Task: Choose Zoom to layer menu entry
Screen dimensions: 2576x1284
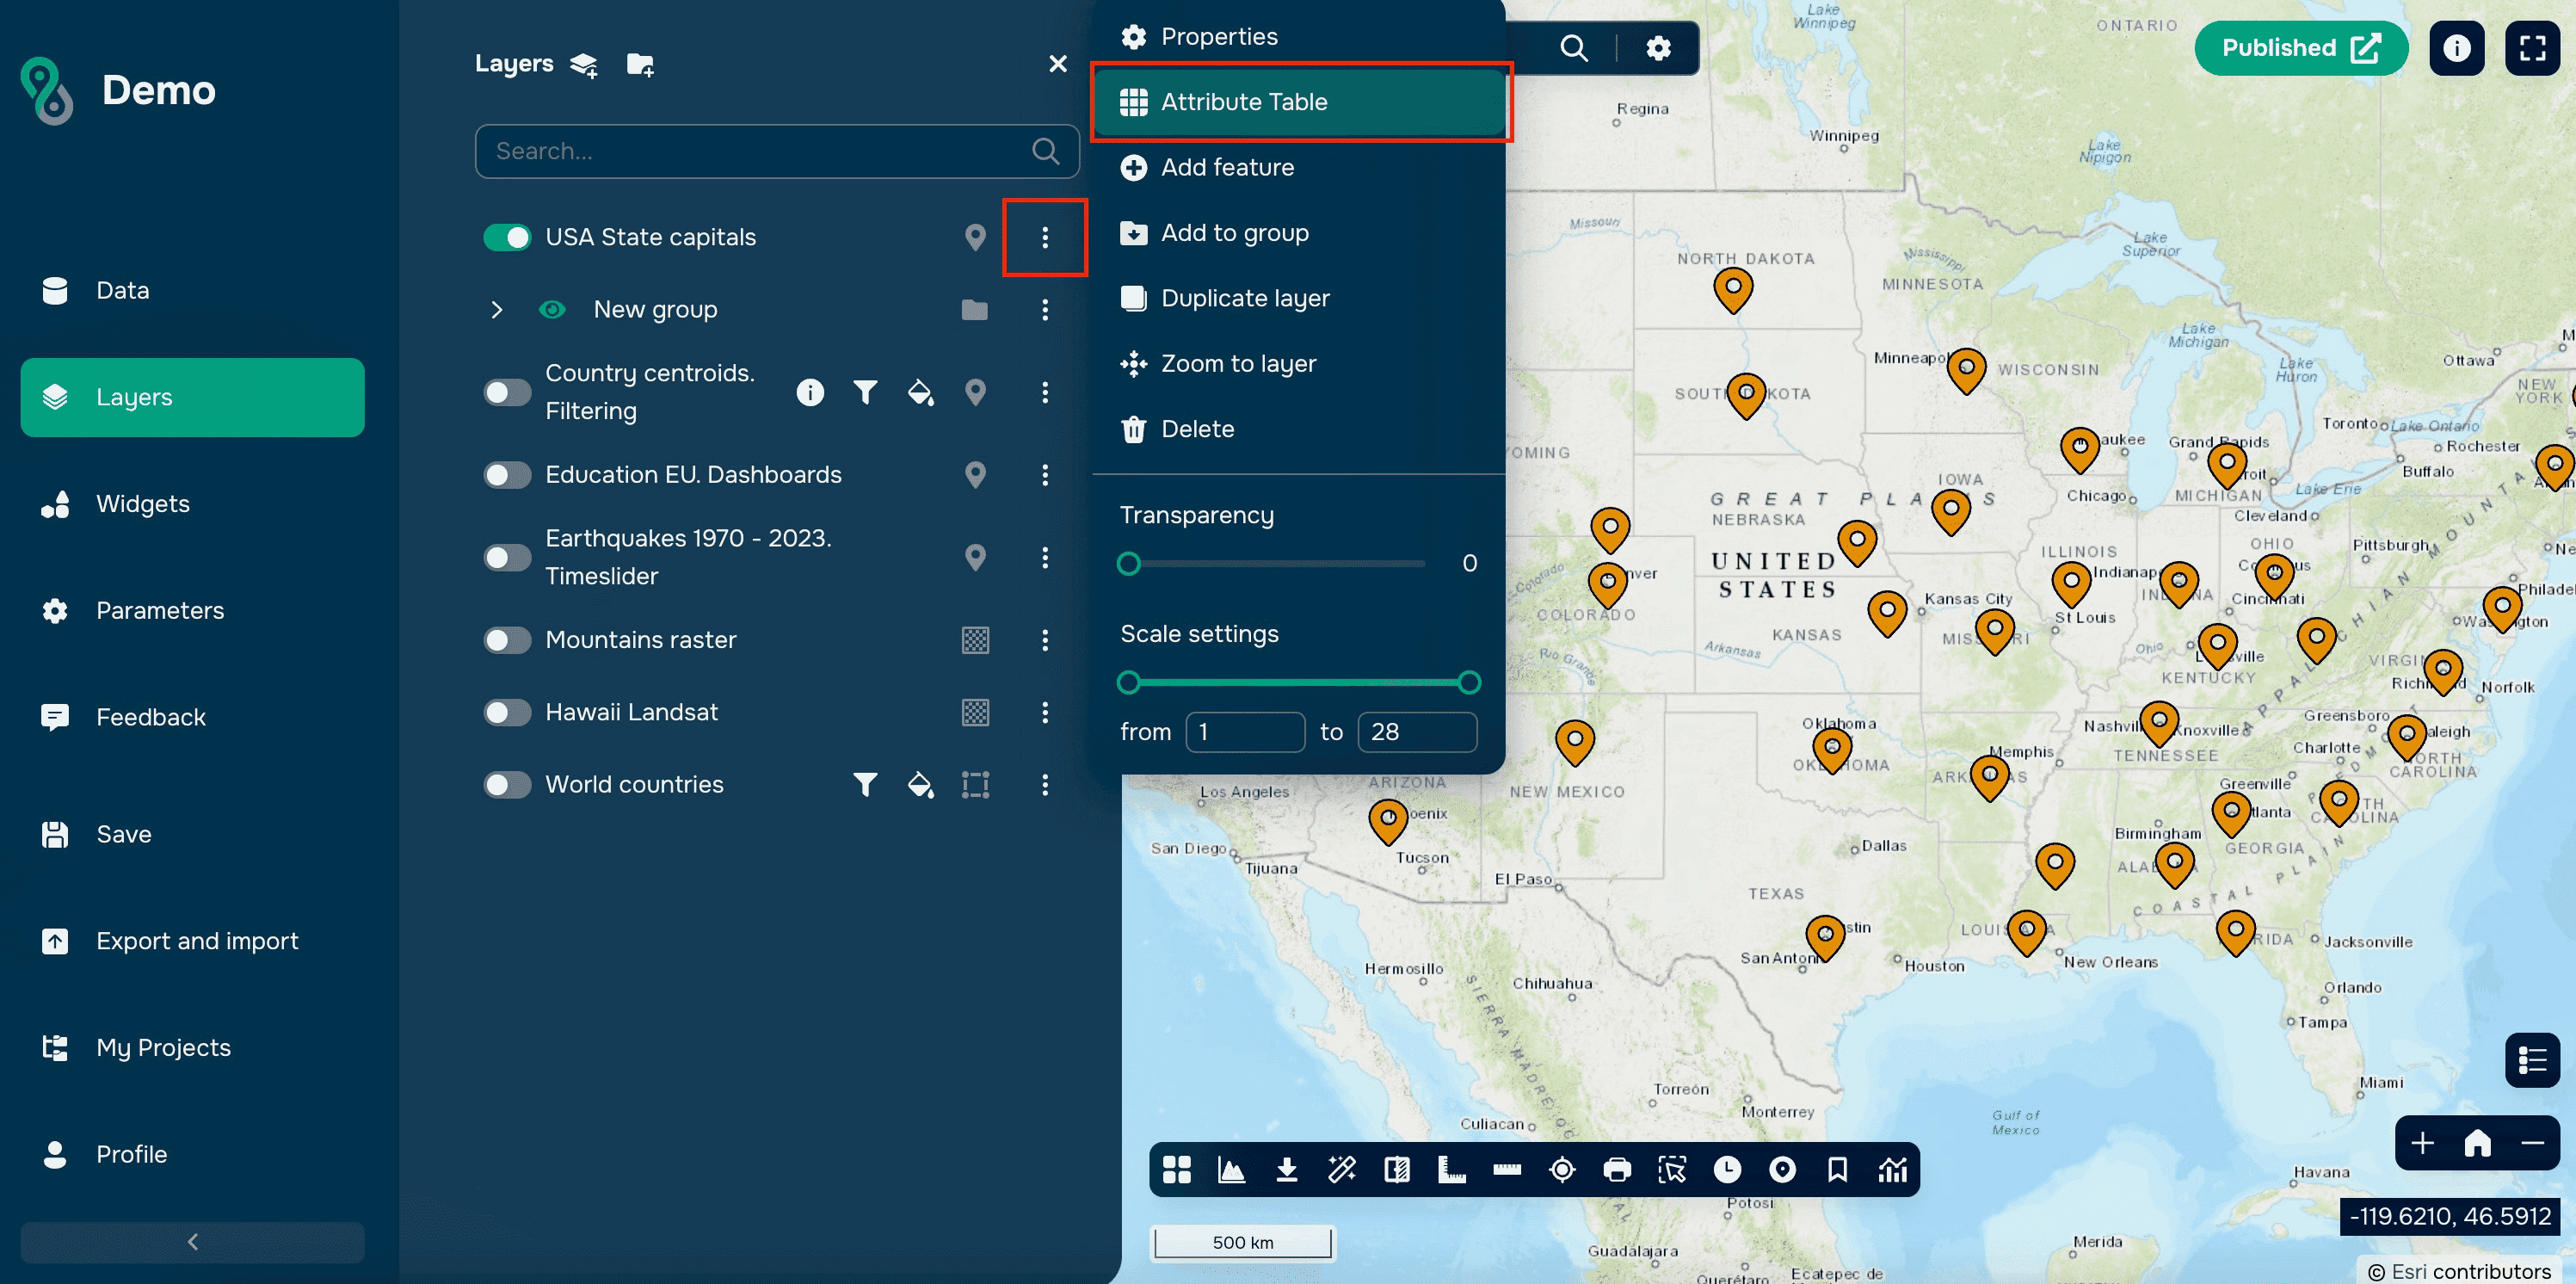Action: [x=1238, y=364]
